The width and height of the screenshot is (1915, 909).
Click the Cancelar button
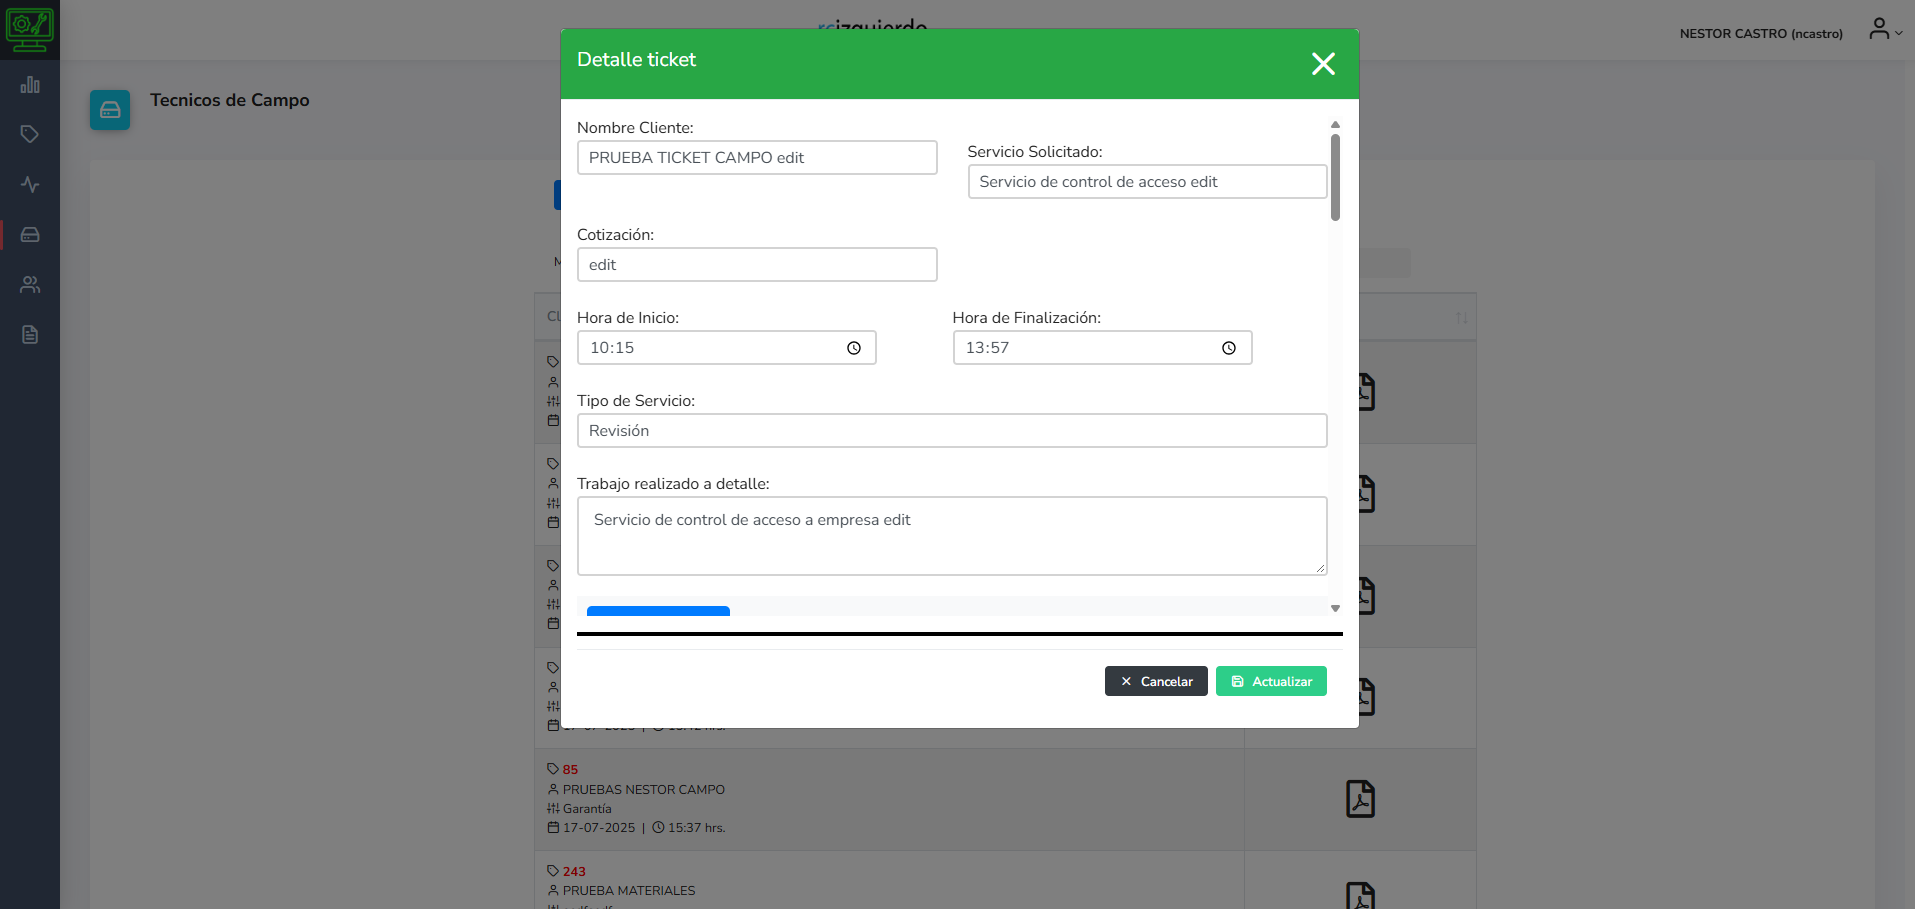(1156, 681)
